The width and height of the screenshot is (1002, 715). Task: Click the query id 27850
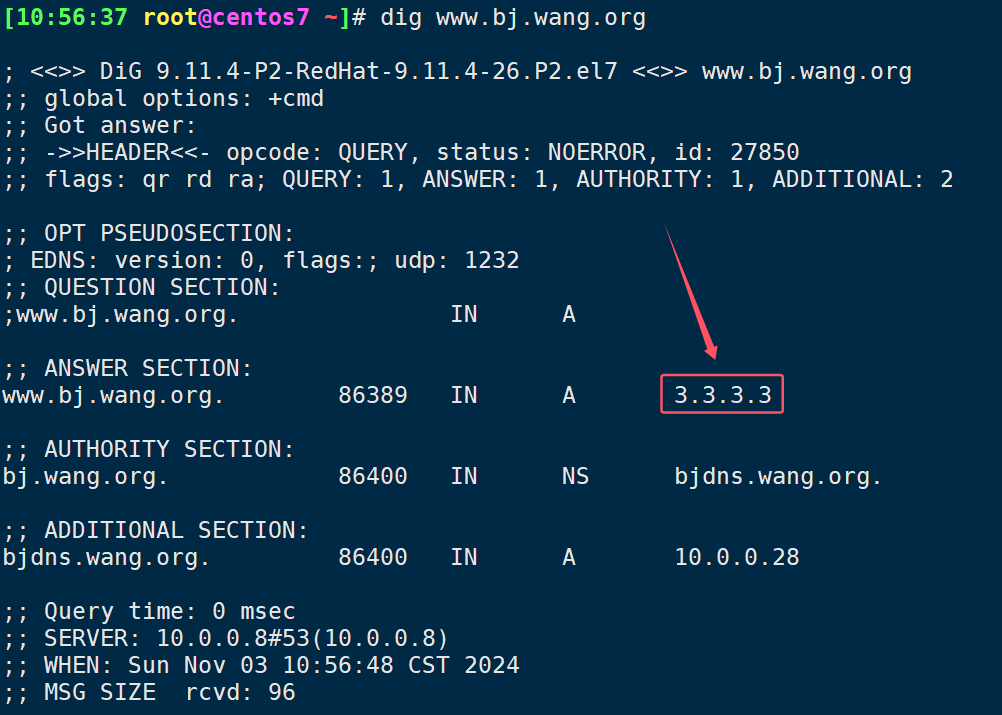764,152
